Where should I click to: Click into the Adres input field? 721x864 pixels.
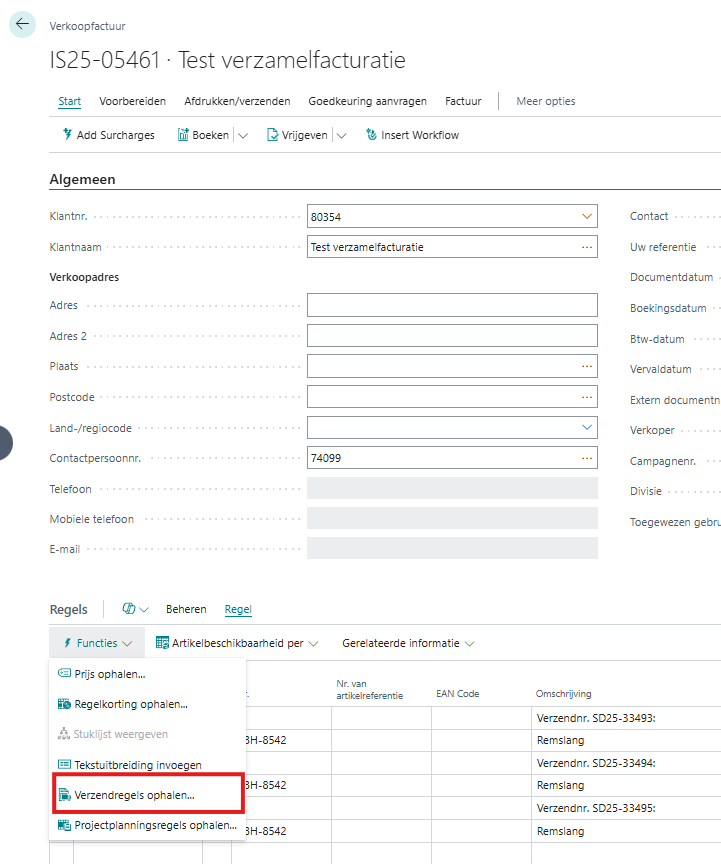point(452,305)
